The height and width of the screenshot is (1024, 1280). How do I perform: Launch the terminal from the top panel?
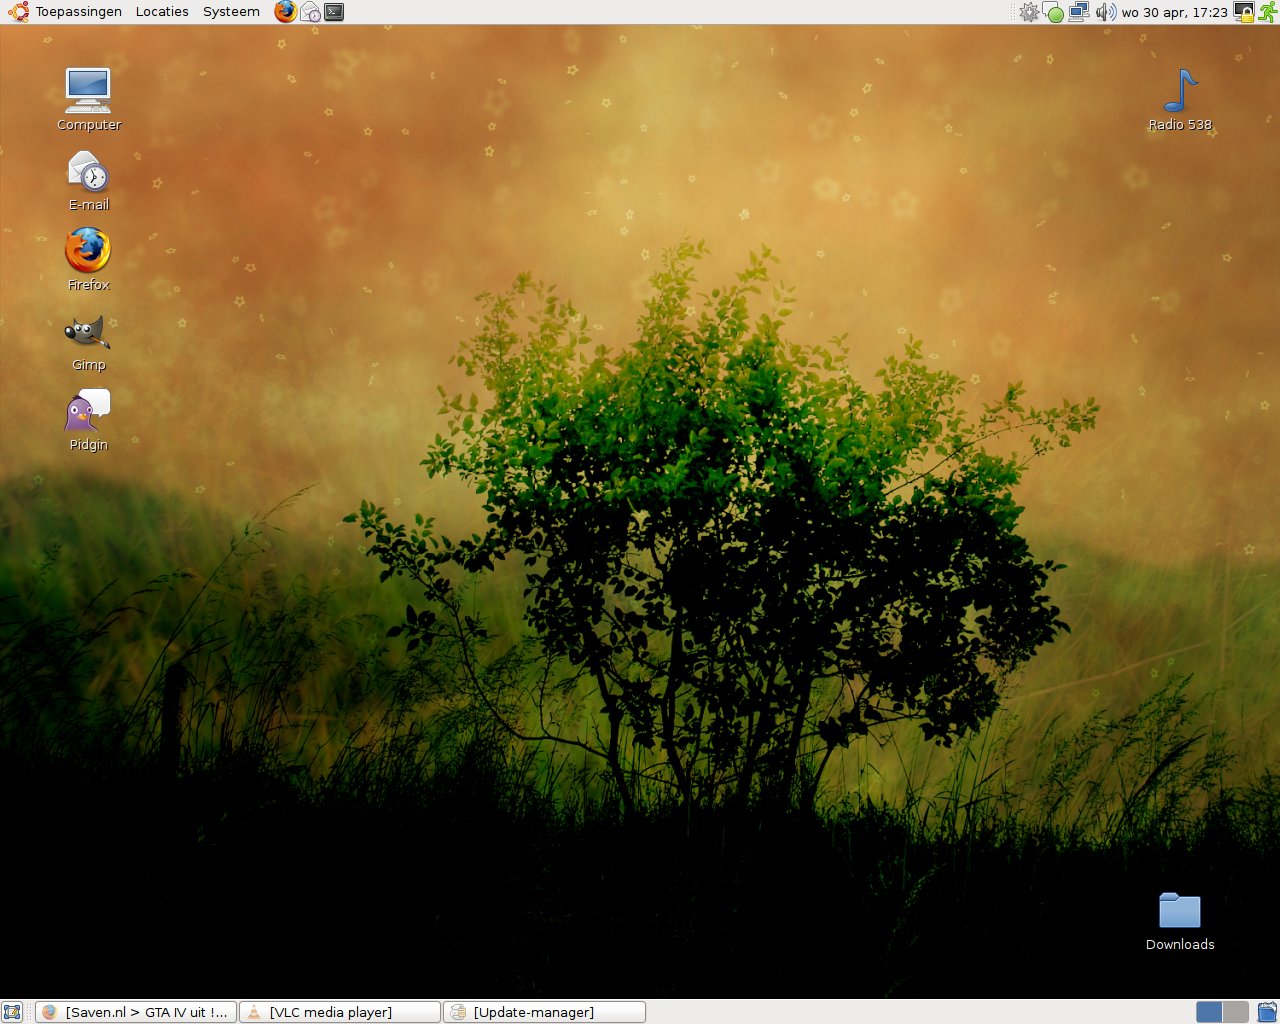[334, 12]
